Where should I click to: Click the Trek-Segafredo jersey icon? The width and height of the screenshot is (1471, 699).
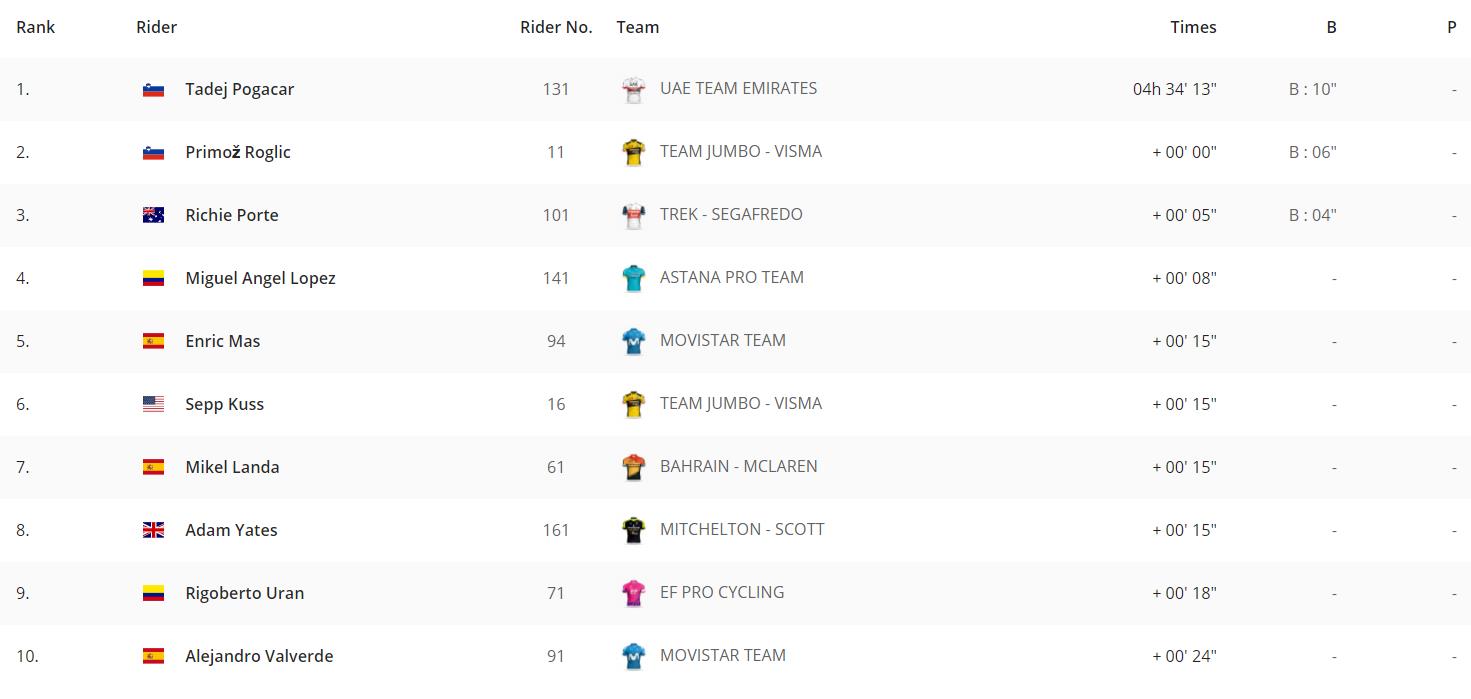[633, 216]
